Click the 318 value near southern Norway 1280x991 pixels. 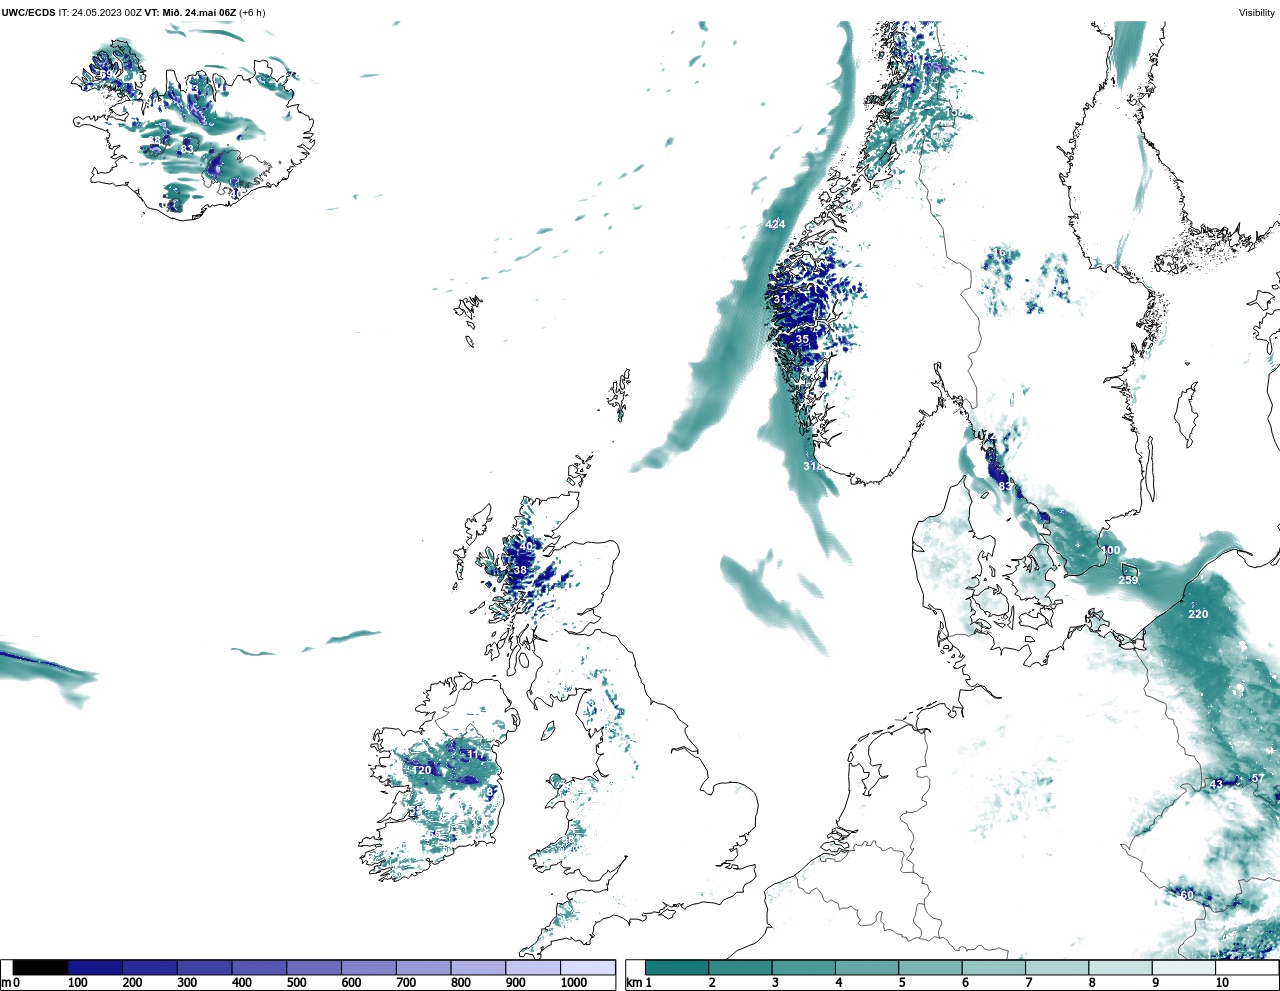(x=813, y=466)
